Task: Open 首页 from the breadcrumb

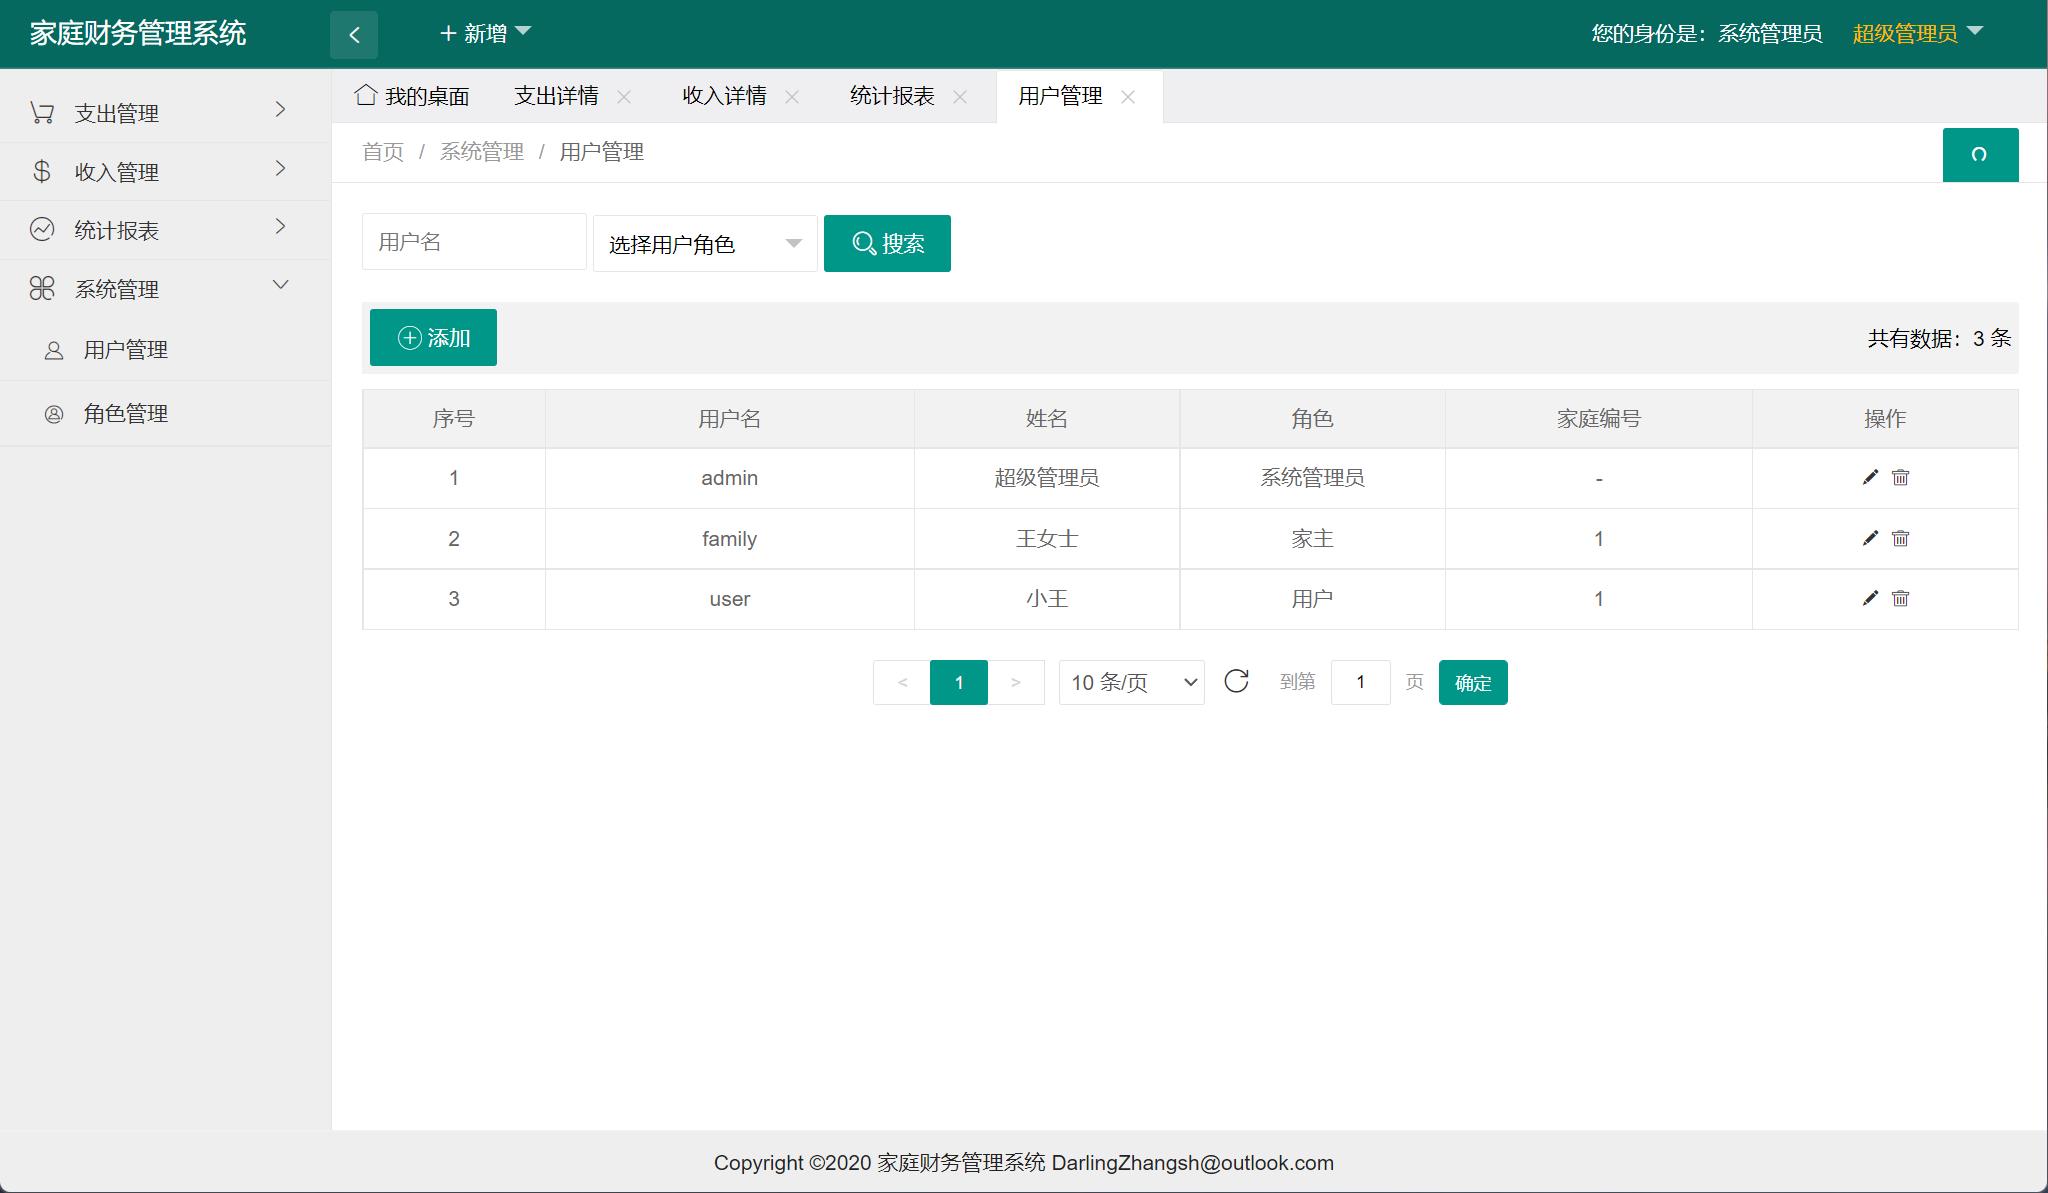Action: [x=383, y=151]
